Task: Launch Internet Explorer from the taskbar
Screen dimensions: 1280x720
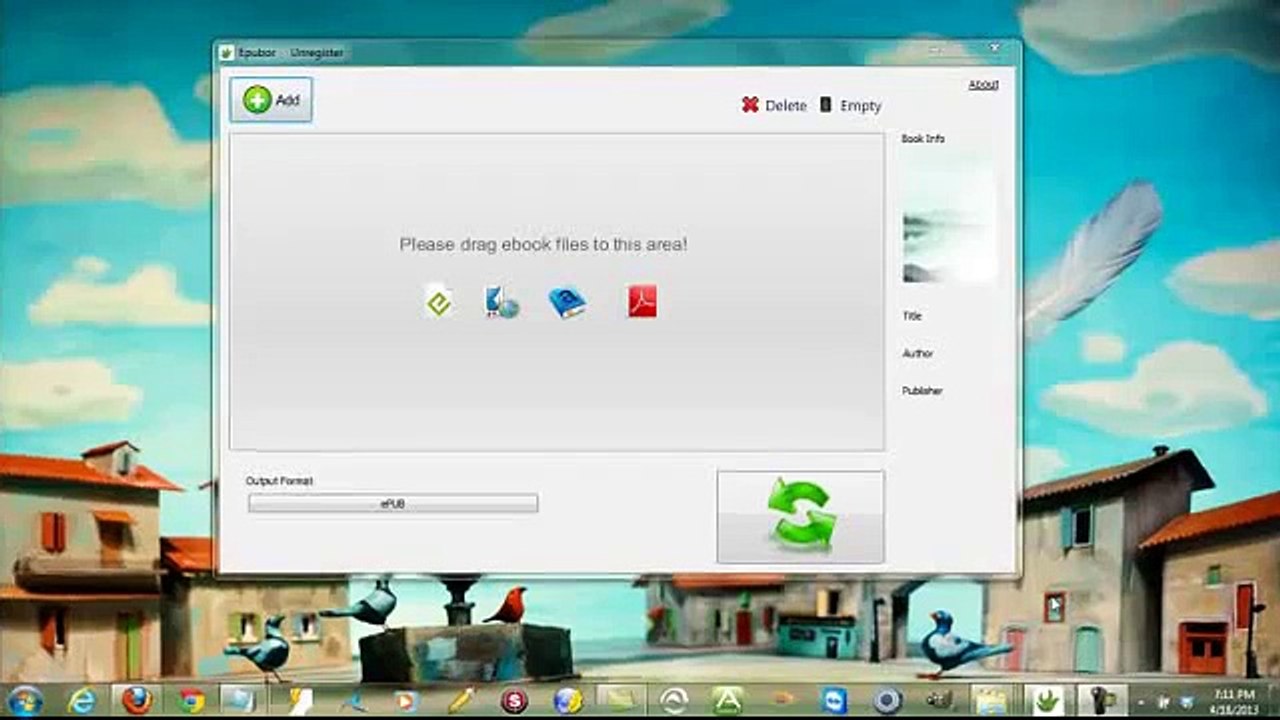Action: click(82, 700)
